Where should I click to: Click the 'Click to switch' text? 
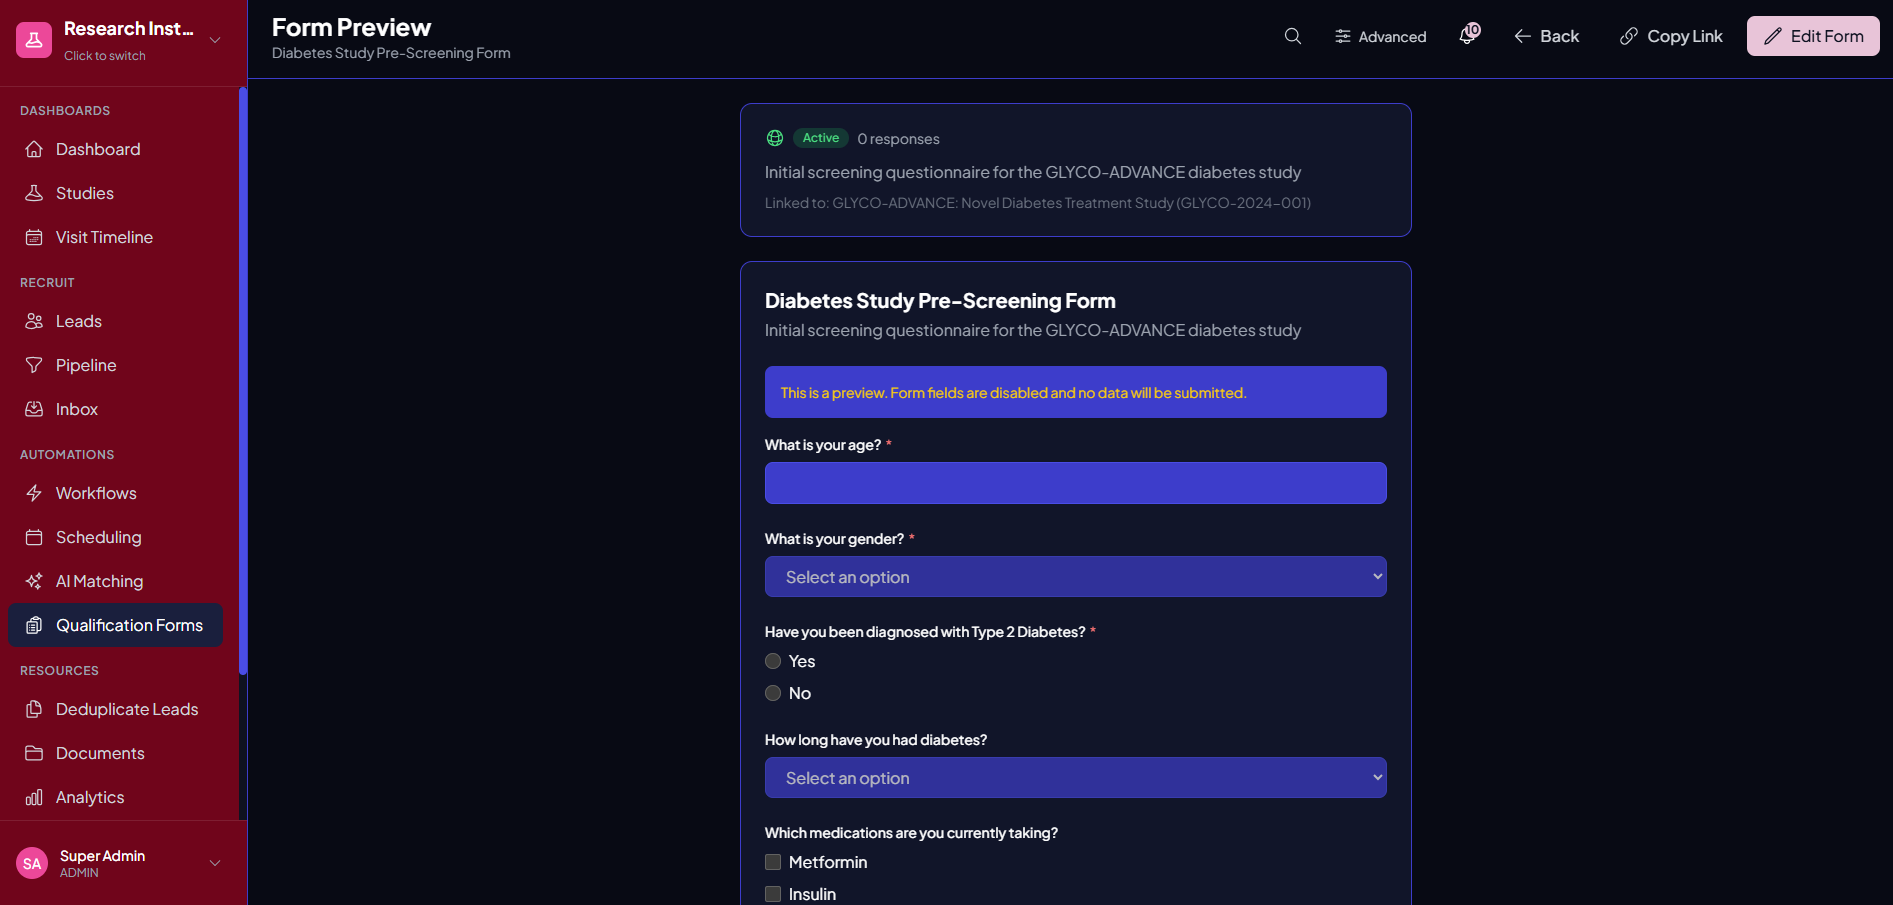(x=105, y=56)
